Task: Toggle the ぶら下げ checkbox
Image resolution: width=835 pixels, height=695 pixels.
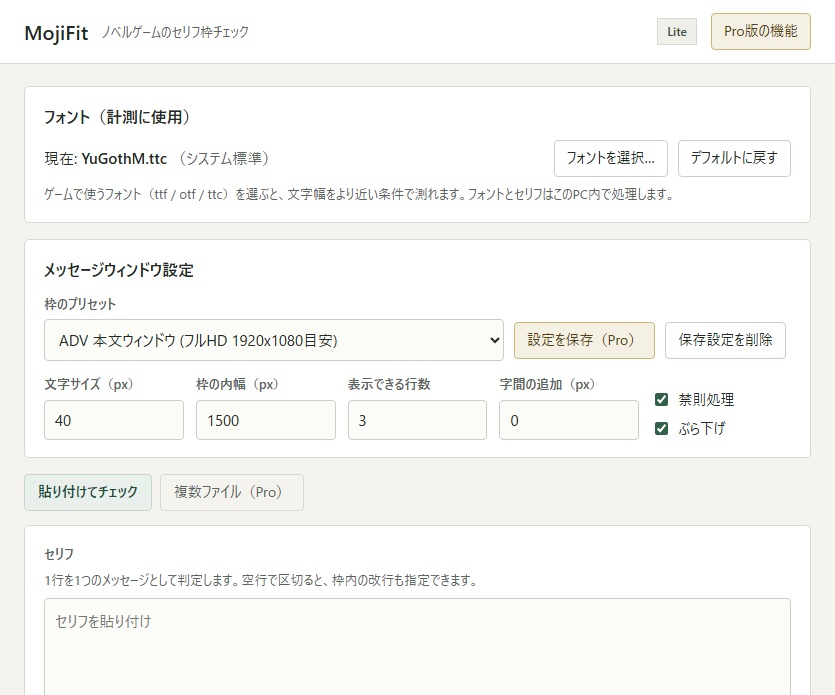Action: [661, 428]
